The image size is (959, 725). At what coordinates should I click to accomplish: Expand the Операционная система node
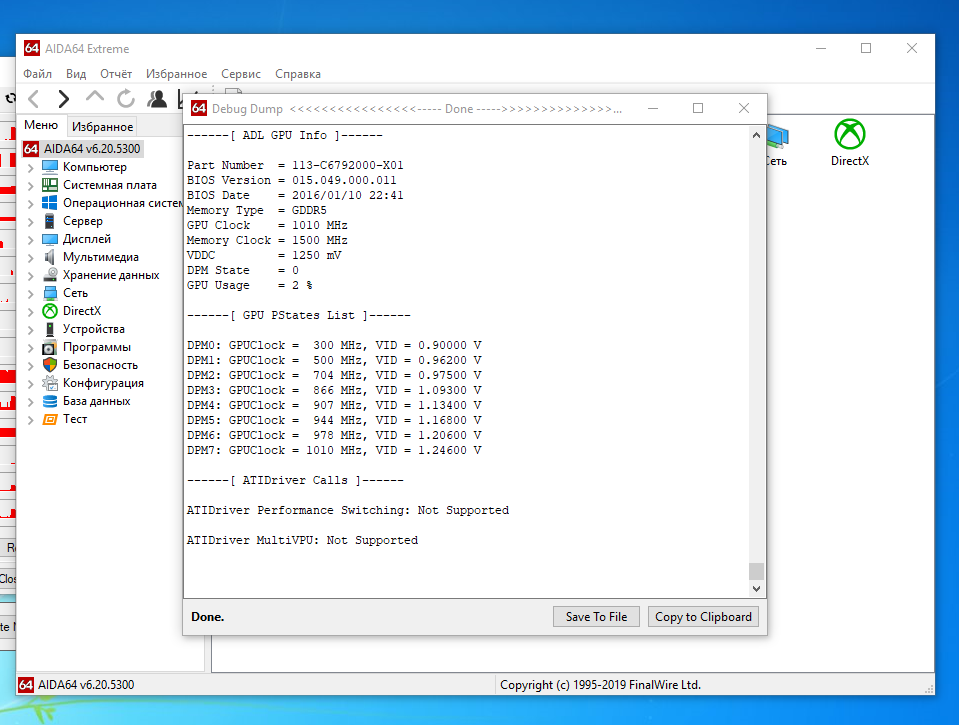[31, 204]
